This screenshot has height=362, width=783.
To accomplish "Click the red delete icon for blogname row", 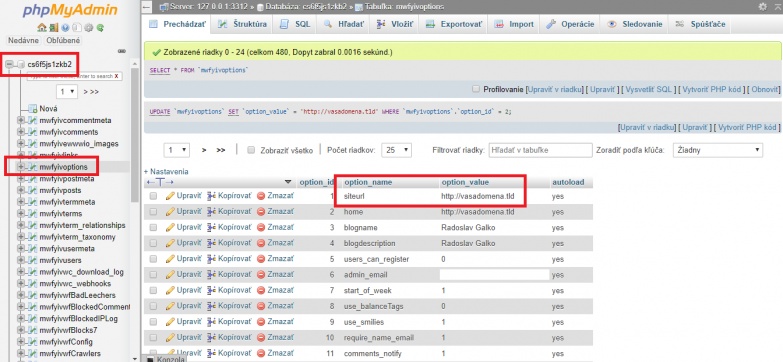I will [261, 227].
